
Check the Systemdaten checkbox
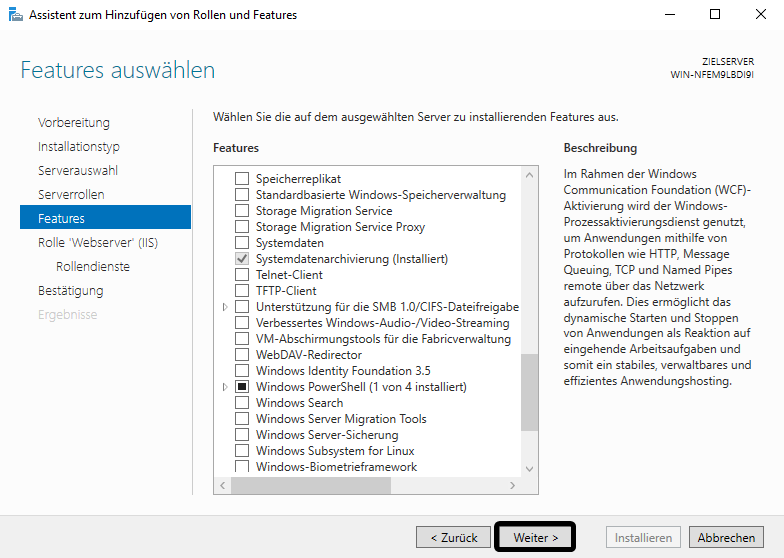click(x=242, y=242)
